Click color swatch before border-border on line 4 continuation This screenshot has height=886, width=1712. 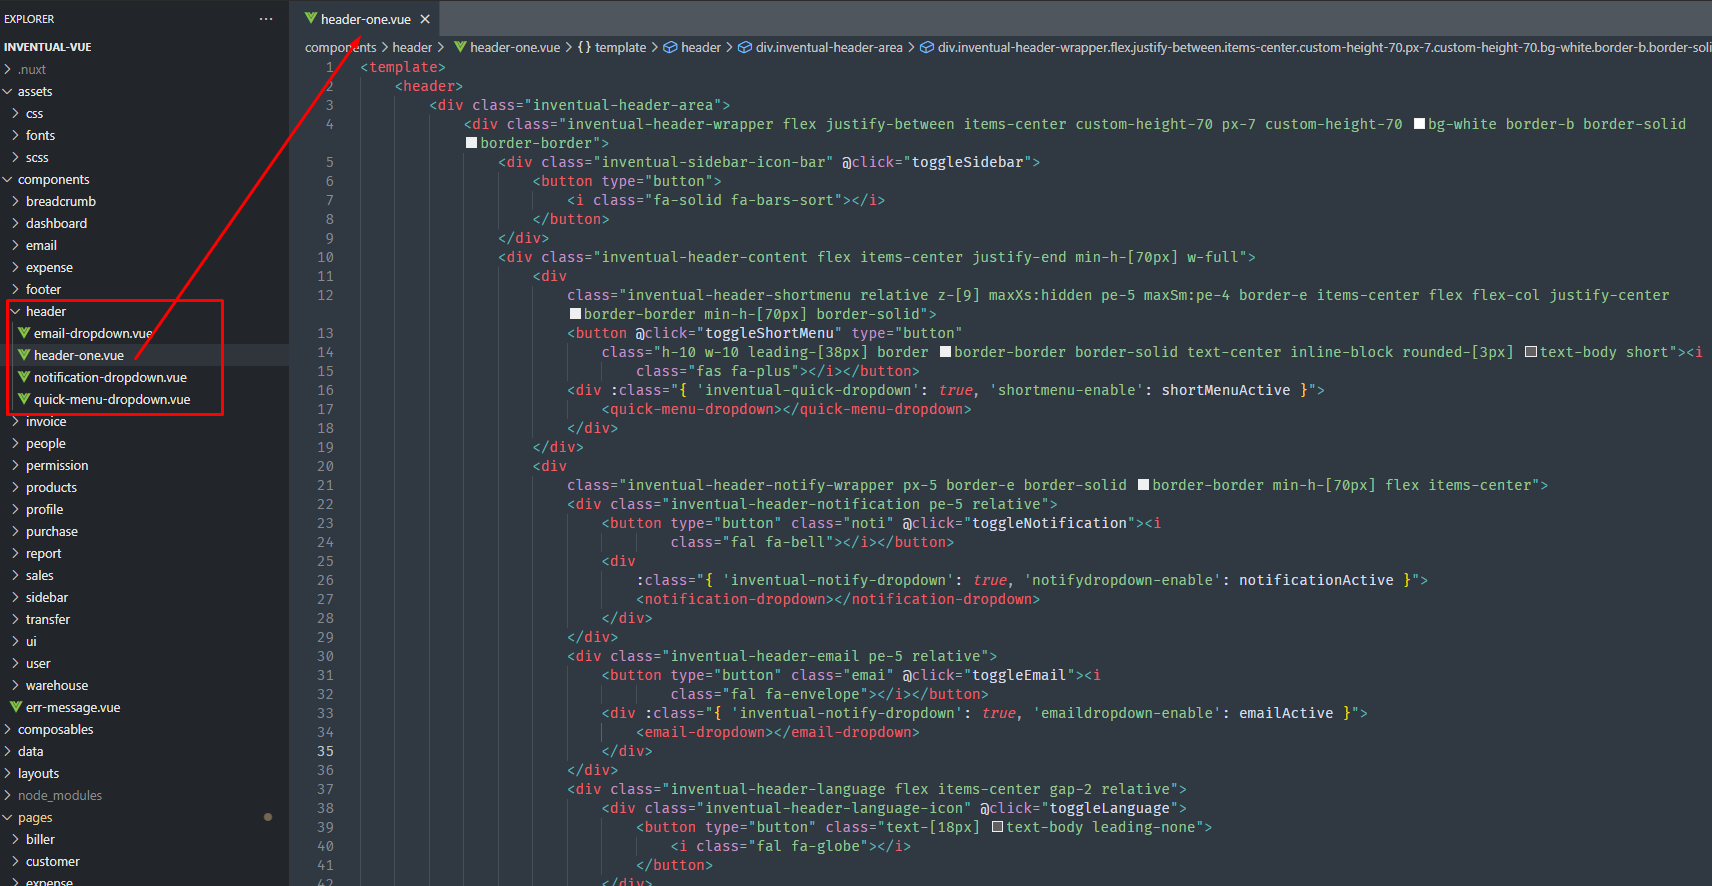coord(471,143)
